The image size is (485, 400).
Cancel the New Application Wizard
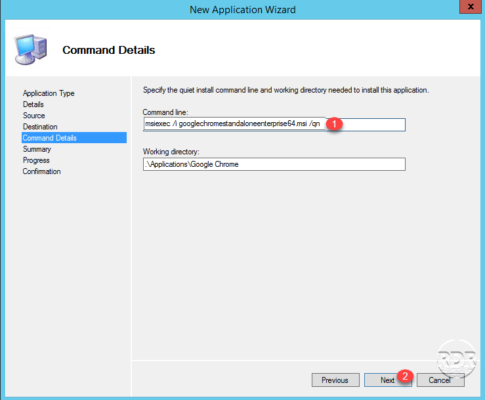pyautogui.click(x=440, y=380)
